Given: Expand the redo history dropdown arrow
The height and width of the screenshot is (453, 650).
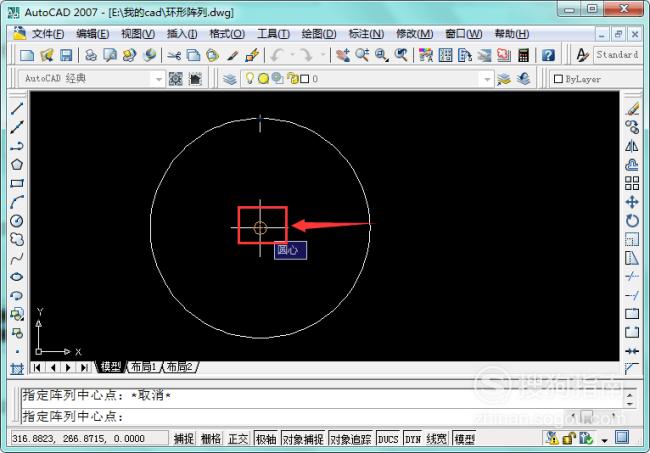Looking at the screenshot, I should (322, 55).
